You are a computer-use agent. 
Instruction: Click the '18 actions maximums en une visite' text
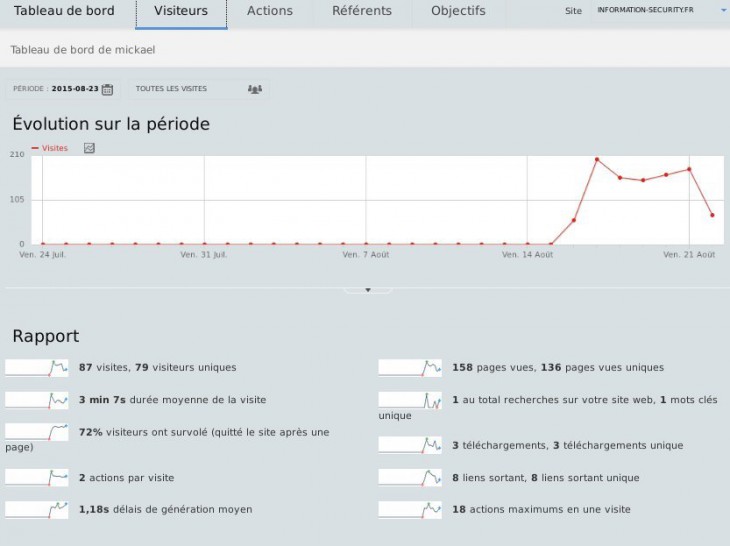tap(541, 509)
